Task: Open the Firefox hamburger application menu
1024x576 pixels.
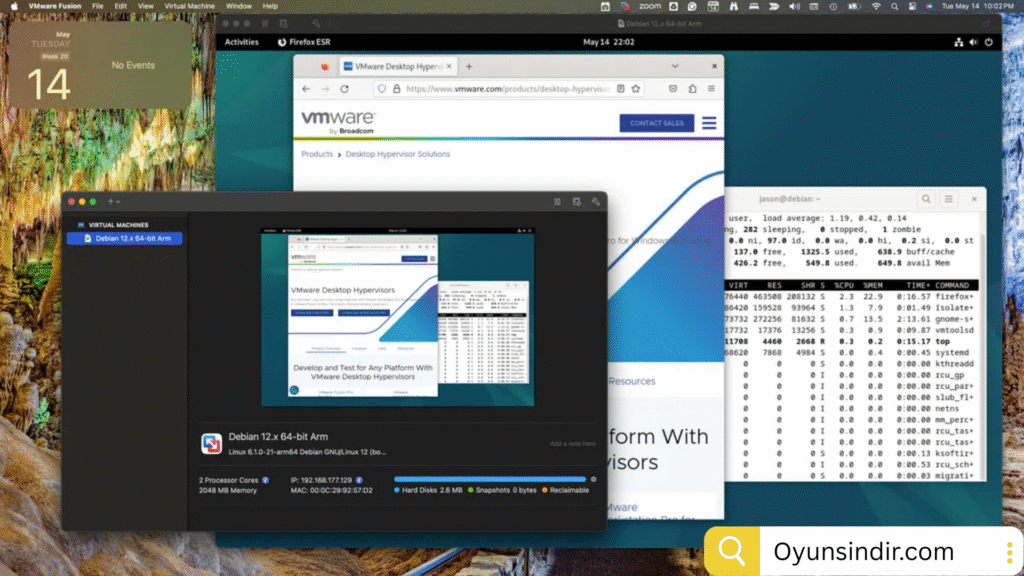Action: click(710, 89)
